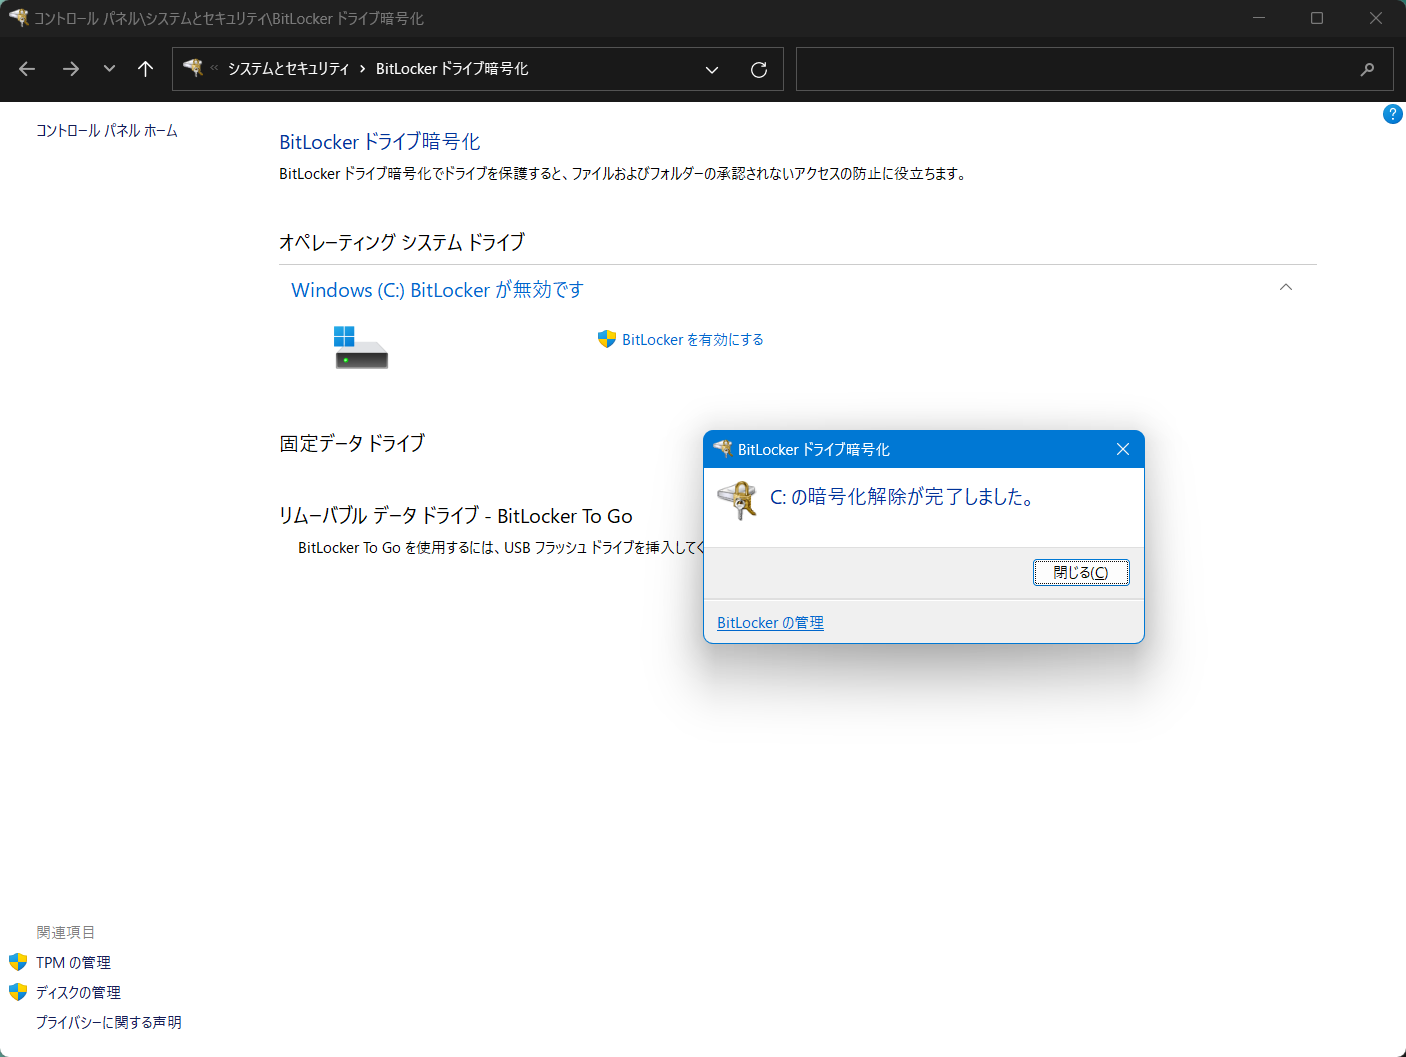The image size is (1406, 1057).
Task: Click リムーバブル データ ドライブ - BitLocker To Go heading
Action: (456, 516)
